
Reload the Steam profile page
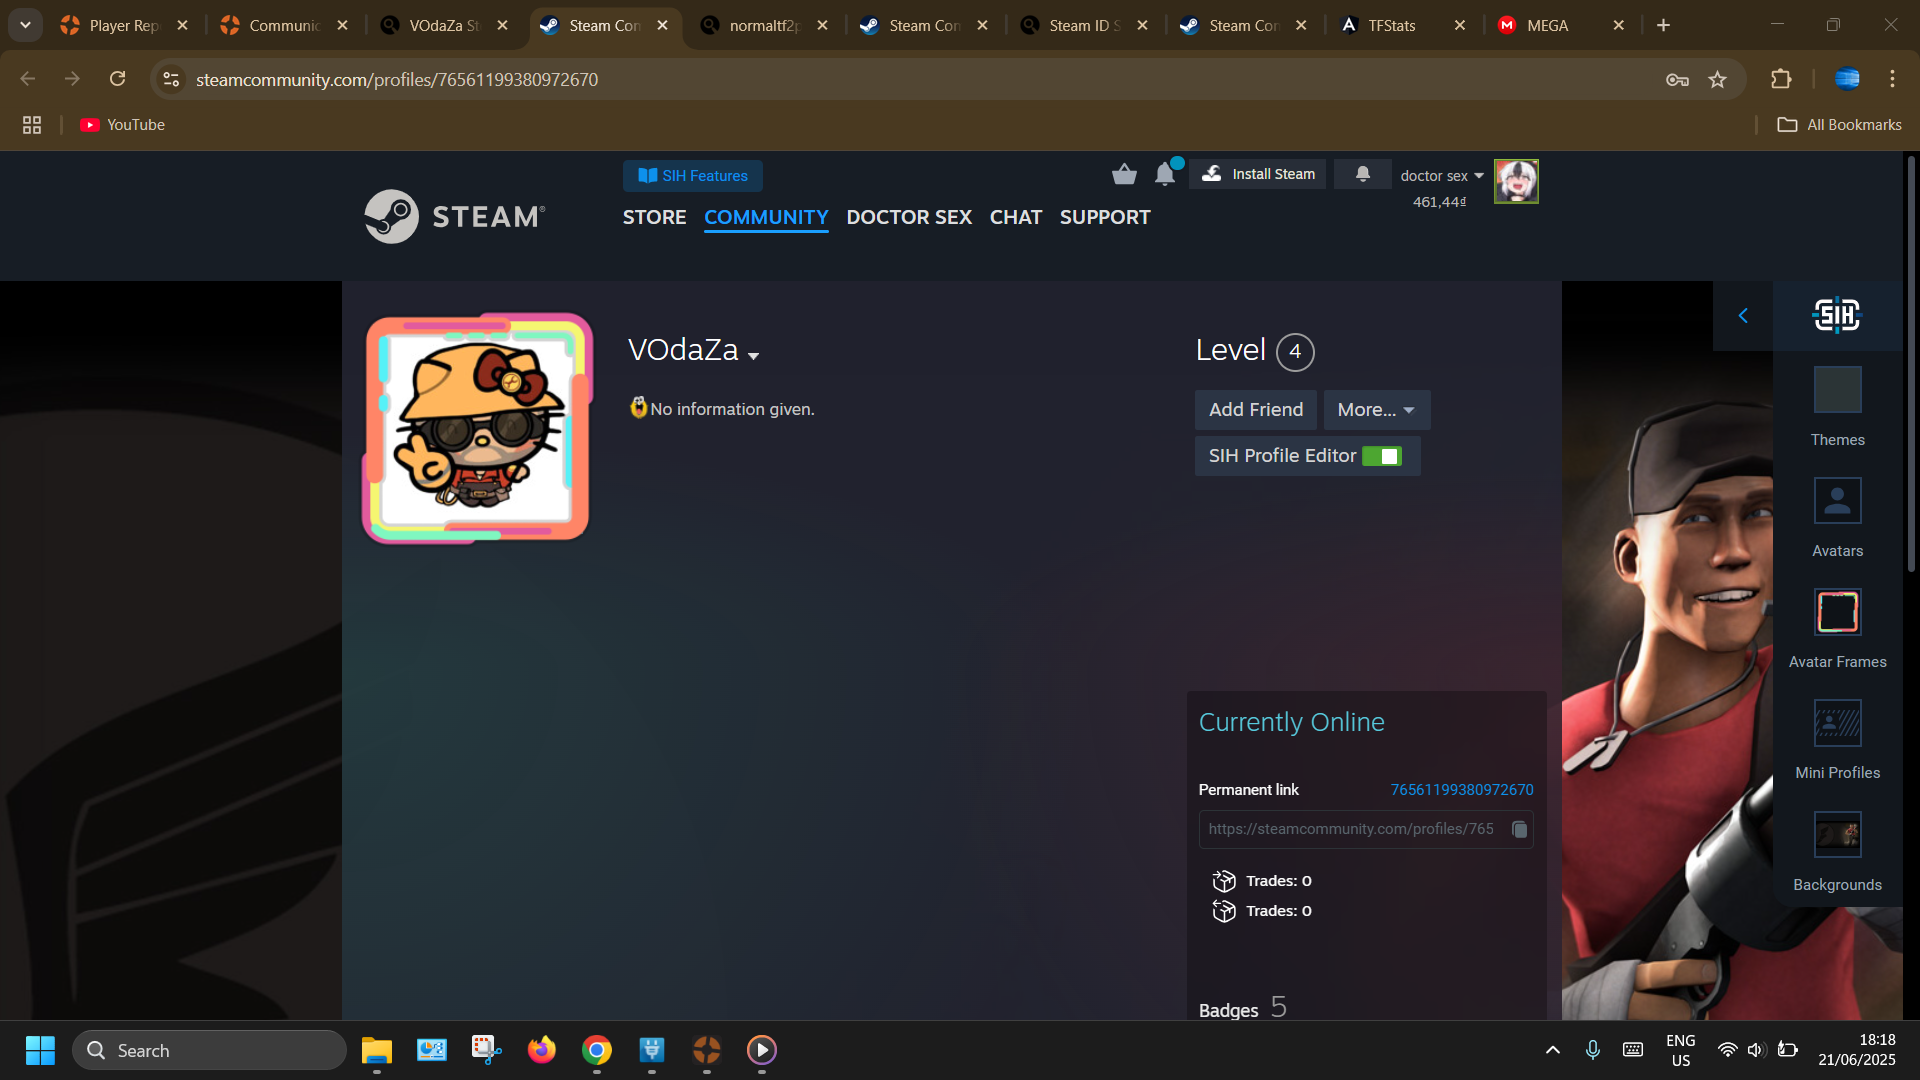coord(117,79)
